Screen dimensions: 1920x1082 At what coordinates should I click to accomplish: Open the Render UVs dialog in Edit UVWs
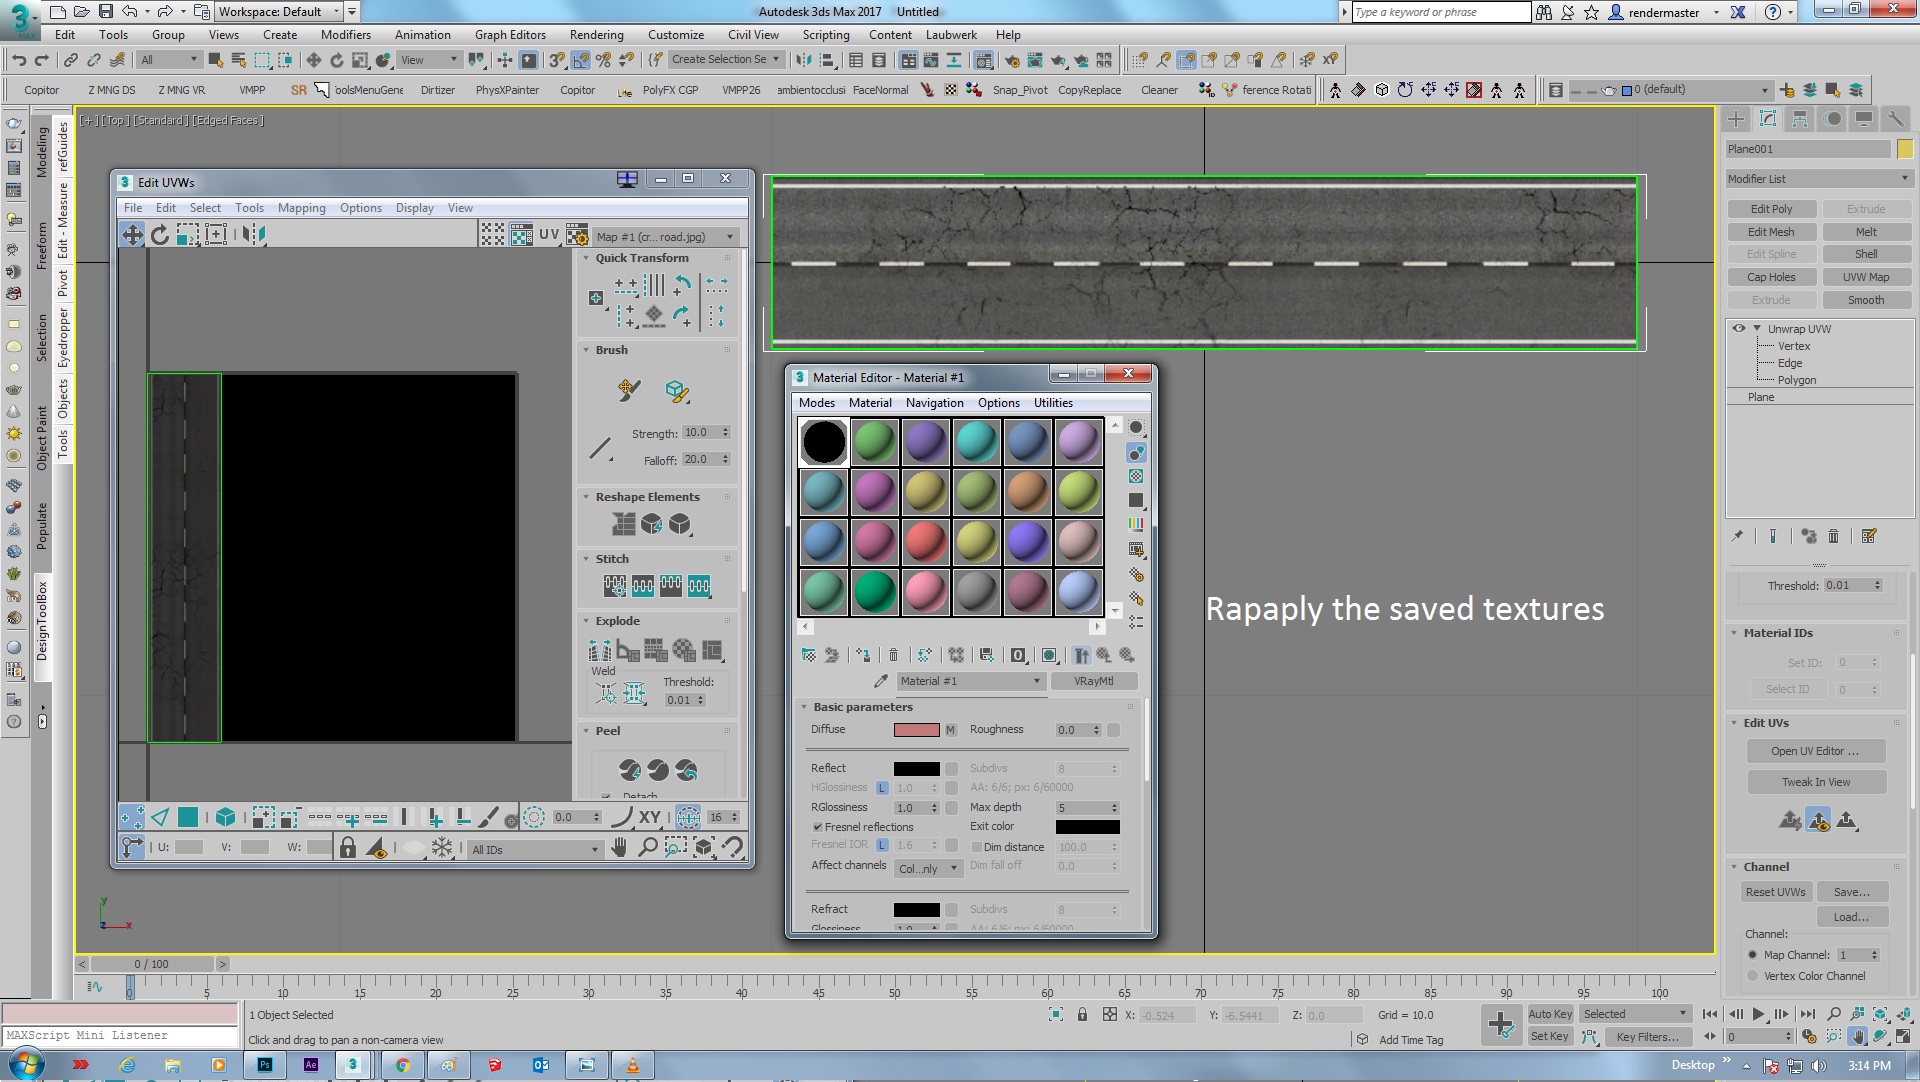click(579, 237)
